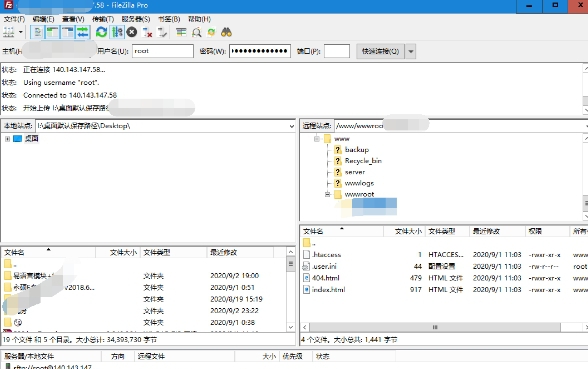Sort remote files by 文件名 column
Viewport: 588px width, 369px height.
click(342, 231)
